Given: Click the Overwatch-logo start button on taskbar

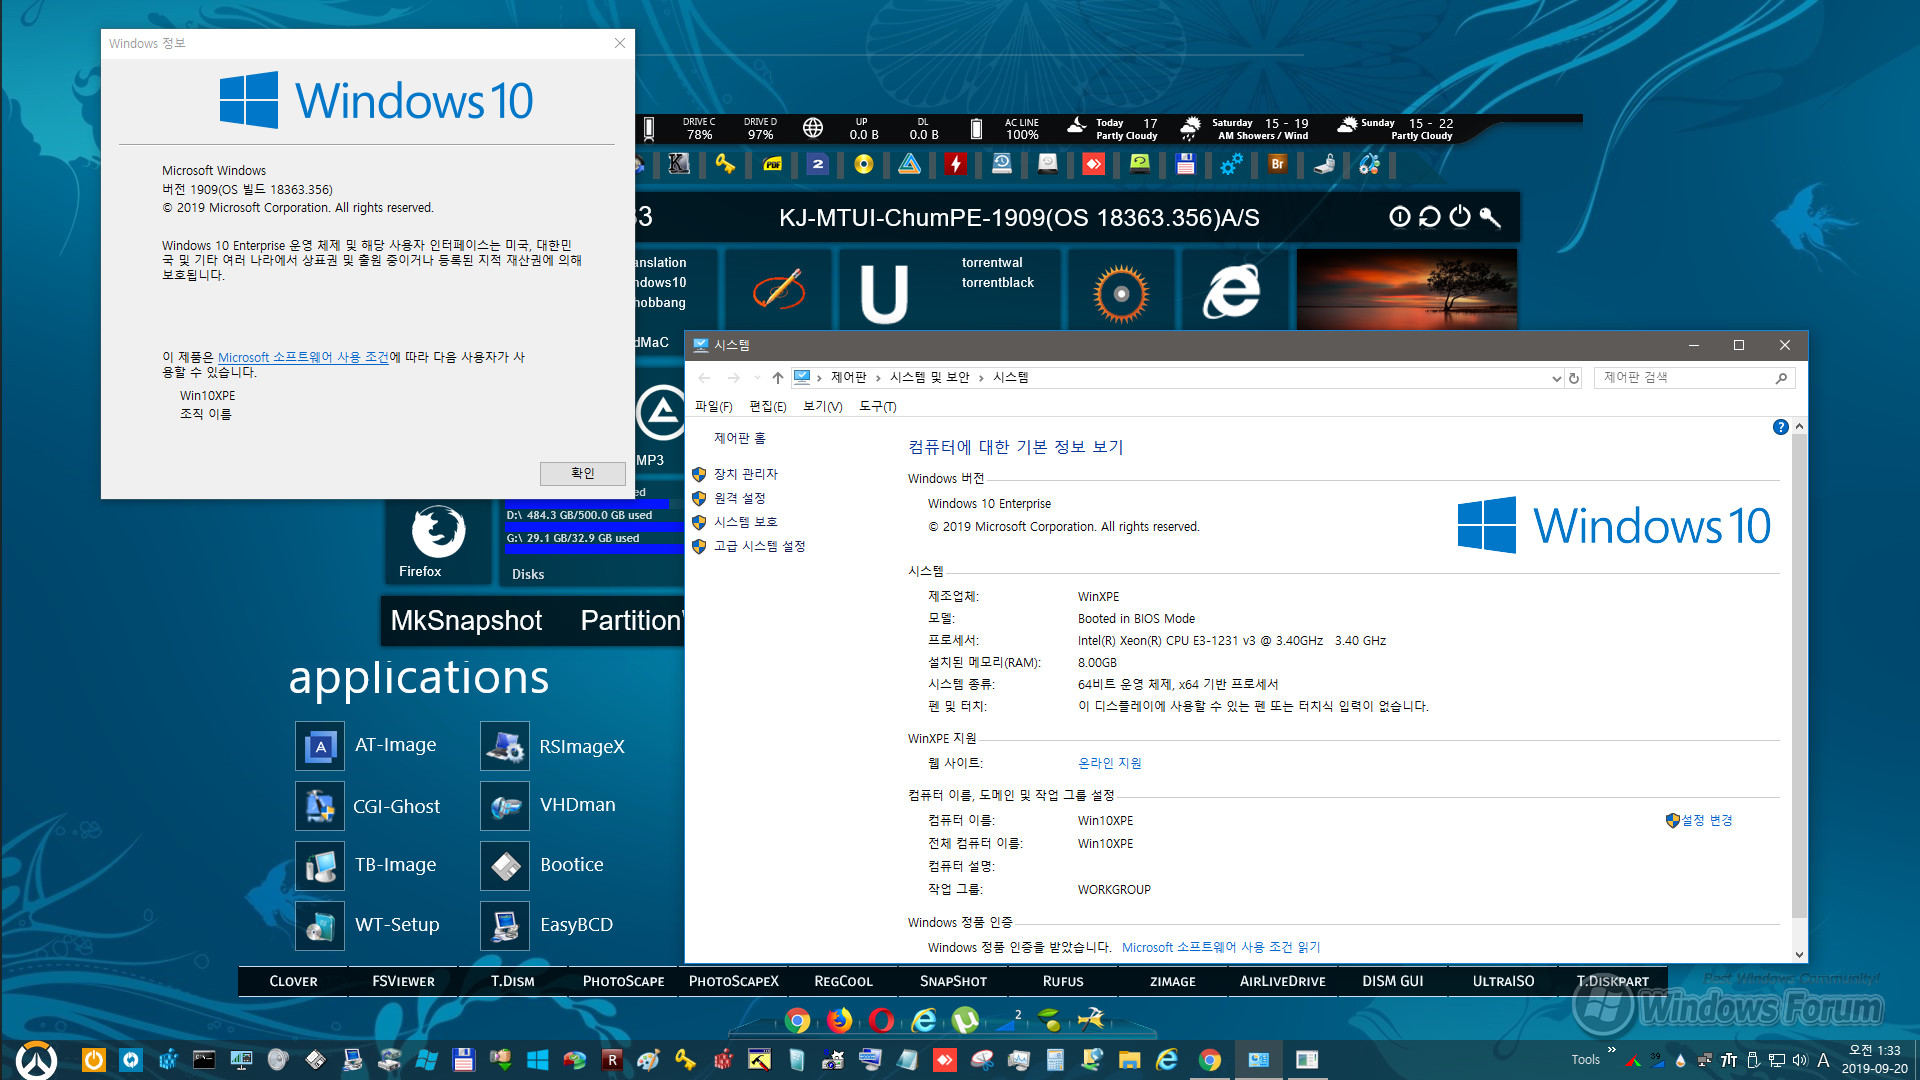Looking at the screenshot, I should click(37, 1059).
